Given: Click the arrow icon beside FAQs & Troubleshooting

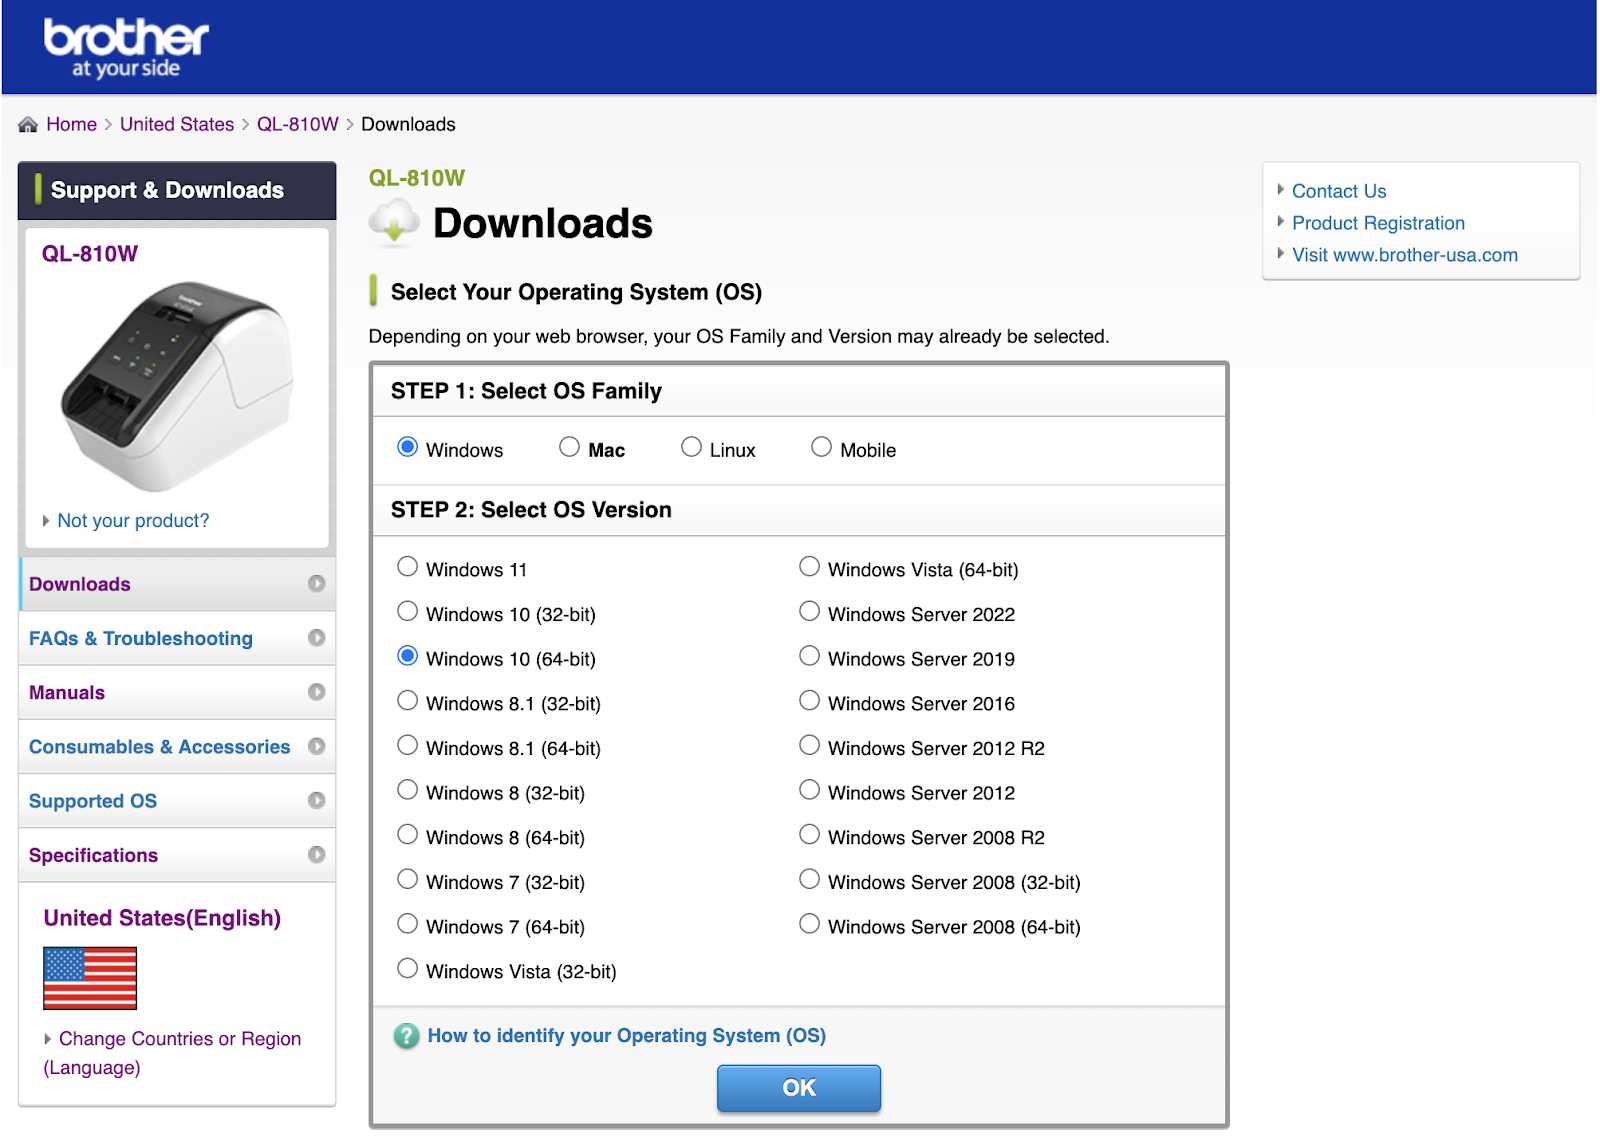Looking at the screenshot, I should 317,637.
